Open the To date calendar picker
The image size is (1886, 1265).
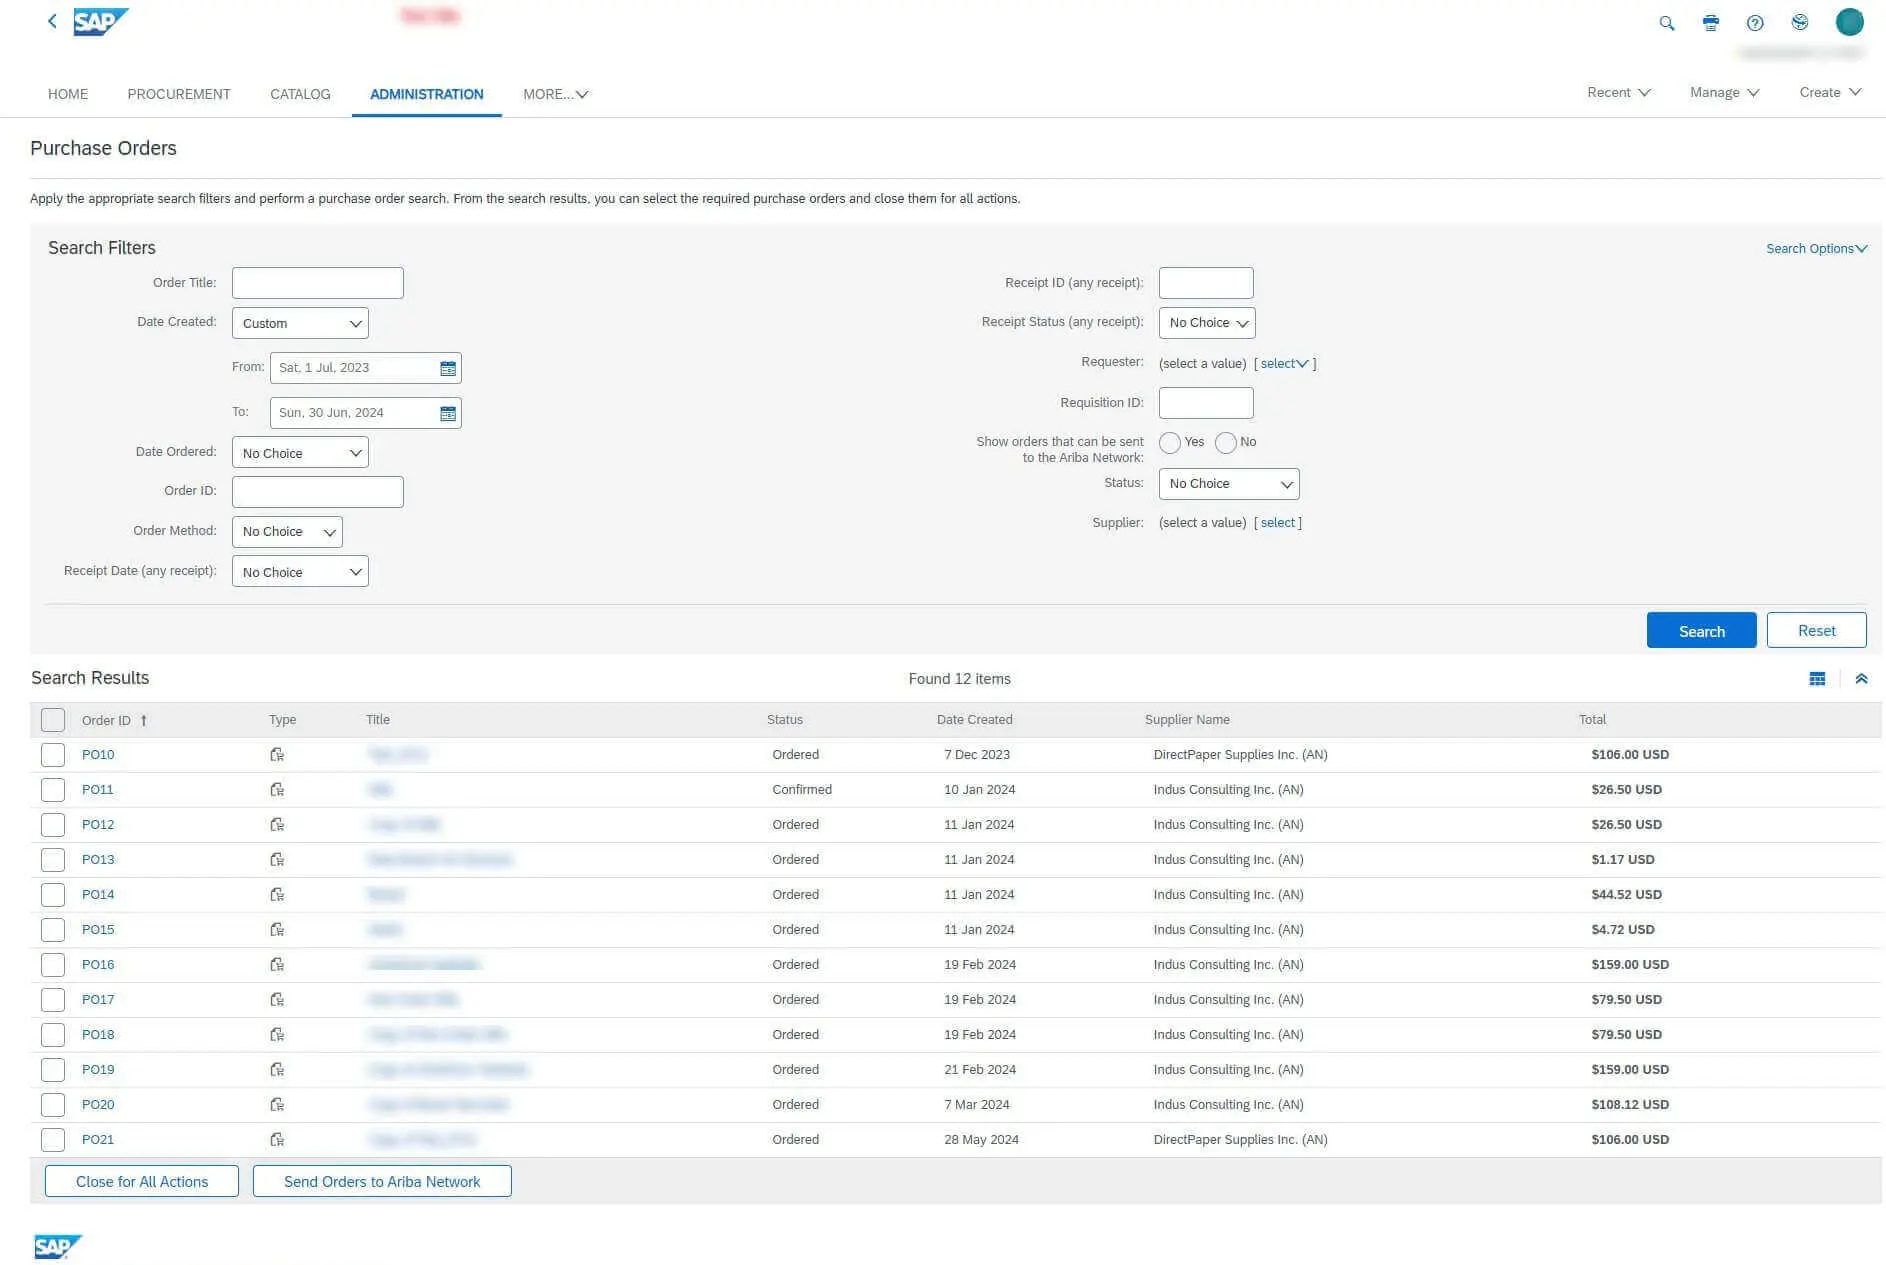pos(448,413)
